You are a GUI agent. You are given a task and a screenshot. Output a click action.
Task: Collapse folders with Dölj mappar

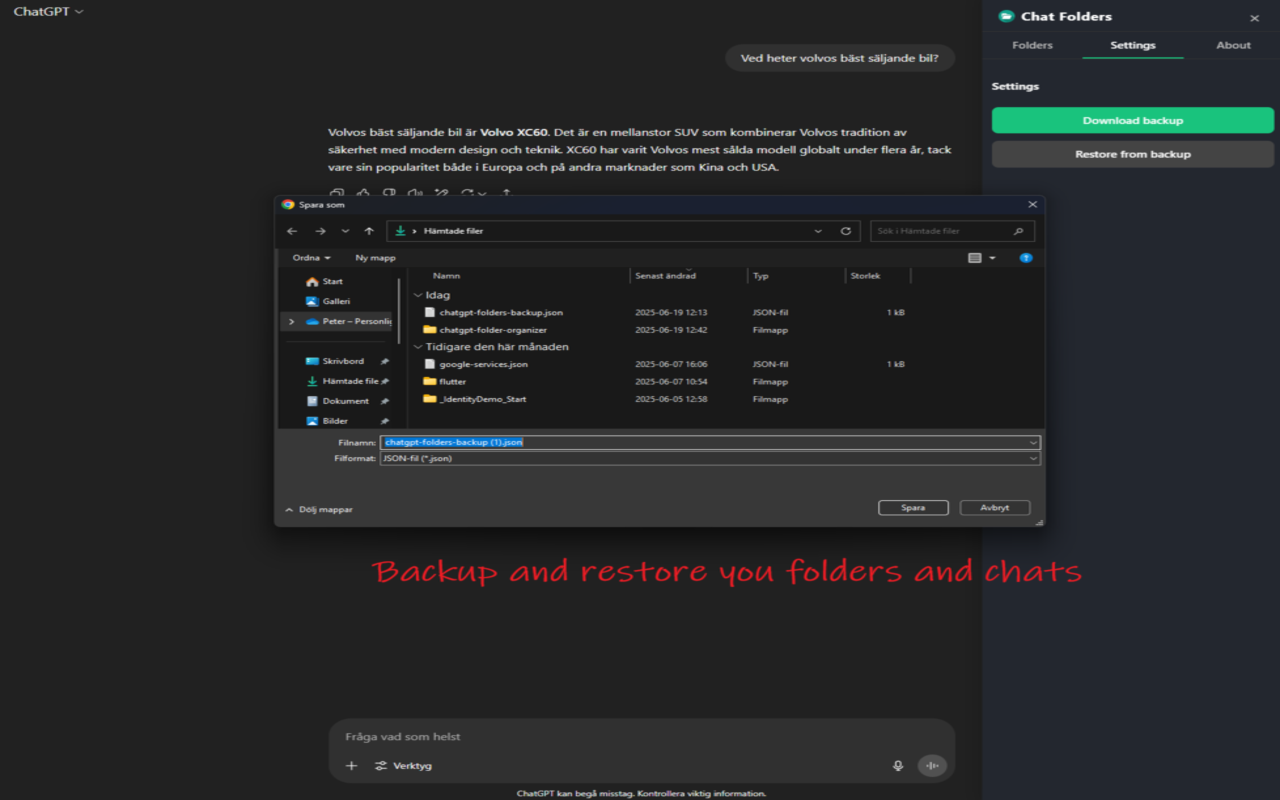(x=319, y=510)
